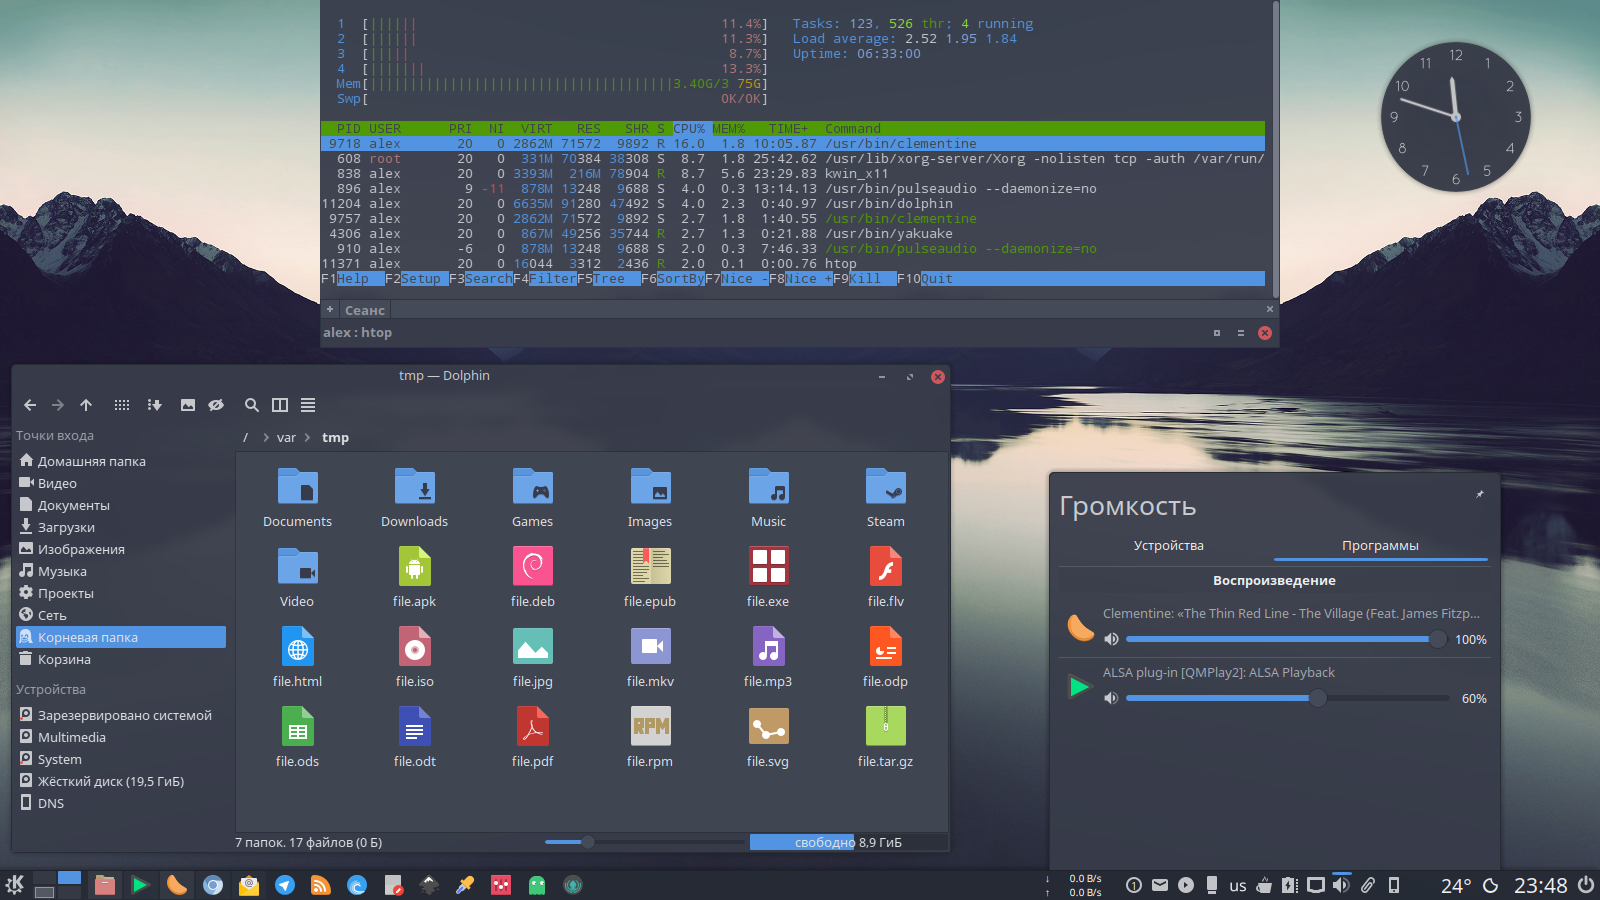The height and width of the screenshot is (900, 1600).
Task: Pin the Громкость volume popup open
Action: point(1480,494)
